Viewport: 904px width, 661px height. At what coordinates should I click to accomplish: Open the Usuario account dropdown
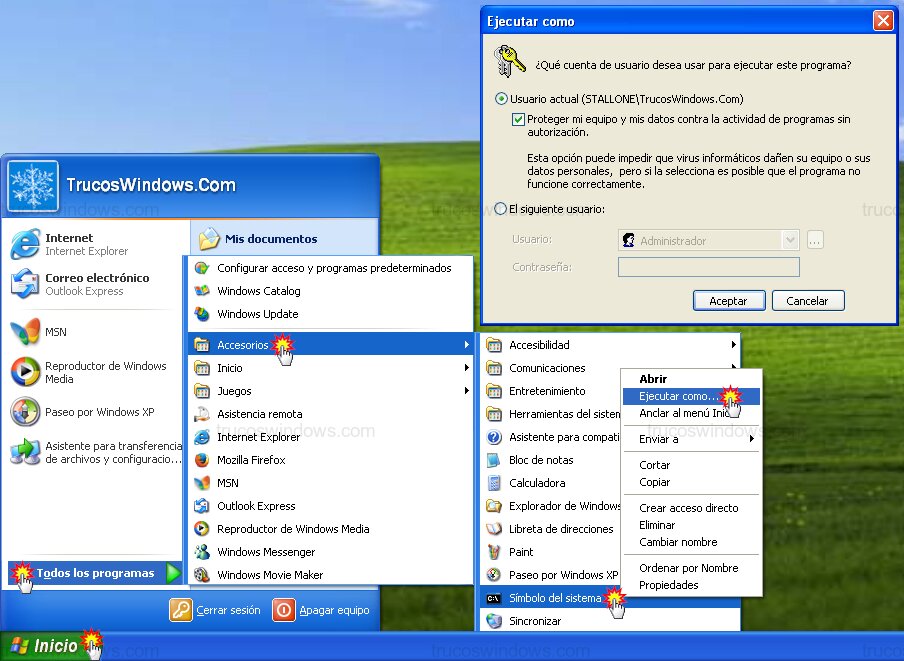pos(790,240)
